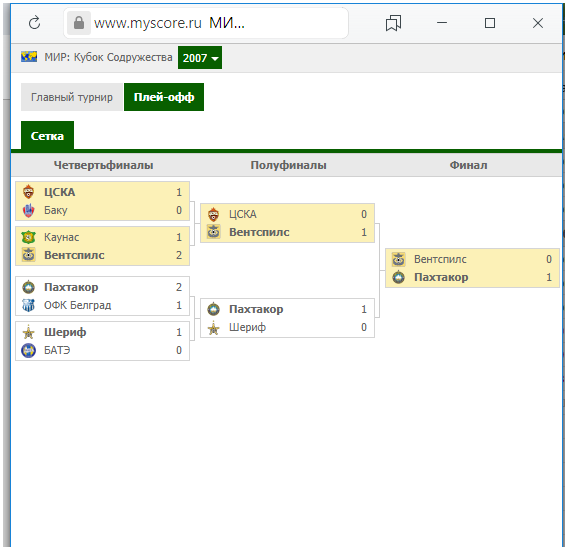This screenshot has width=565, height=547.
Task: Click the Полуфиналы column header
Action: [288, 165]
